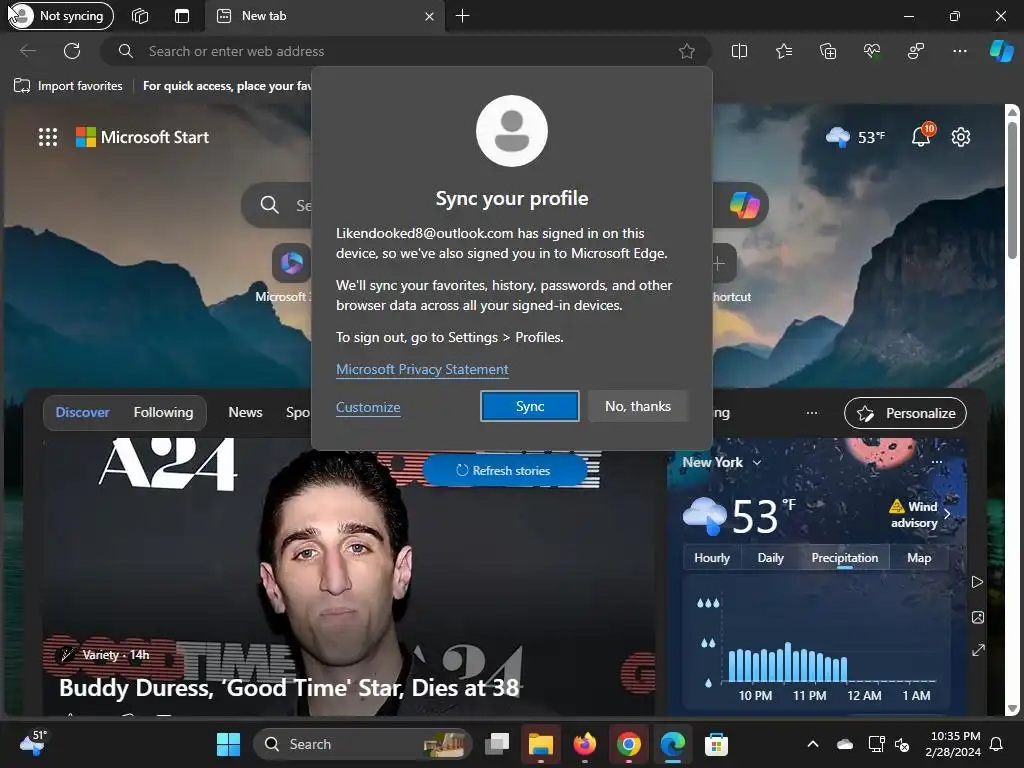The height and width of the screenshot is (768, 1024).
Task: Open the notifications bell
Action: [921, 136]
